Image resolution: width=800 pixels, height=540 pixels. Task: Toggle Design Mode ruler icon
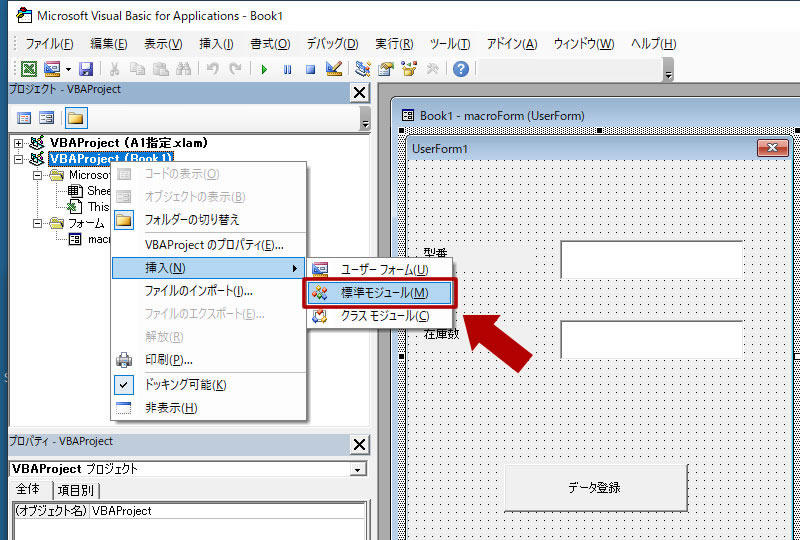(x=334, y=69)
